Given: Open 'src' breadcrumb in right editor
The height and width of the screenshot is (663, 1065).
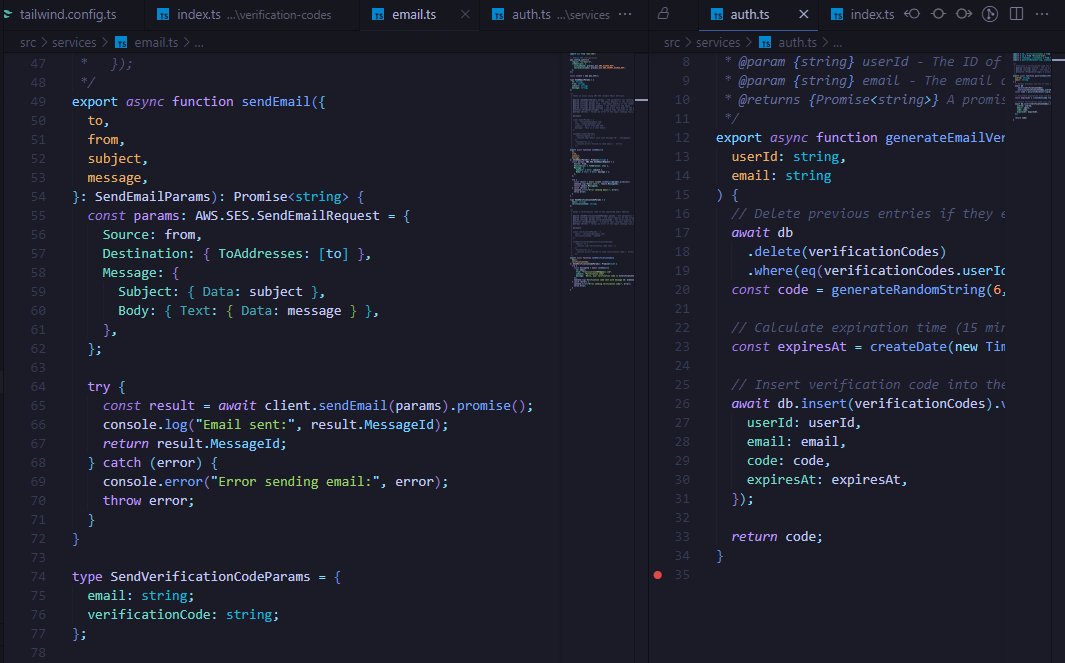Looking at the screenshot, I should (x=672, y=42).
